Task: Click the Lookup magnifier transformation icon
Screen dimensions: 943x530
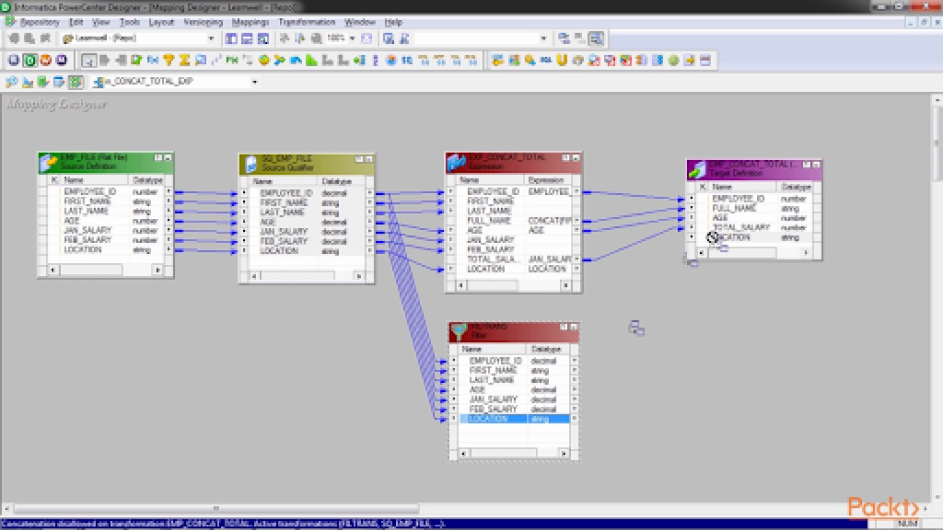Action: pos(200,60)
